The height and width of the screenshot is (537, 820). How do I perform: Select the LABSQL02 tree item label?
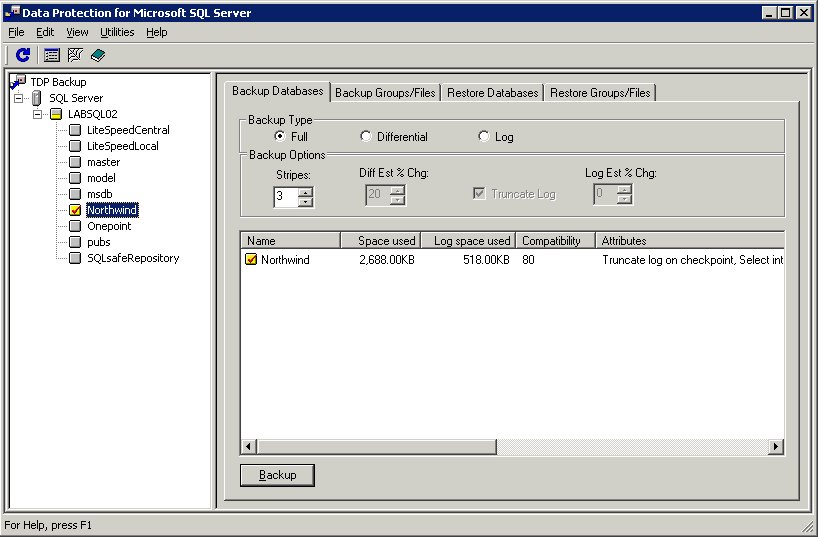tap(93, 114)
